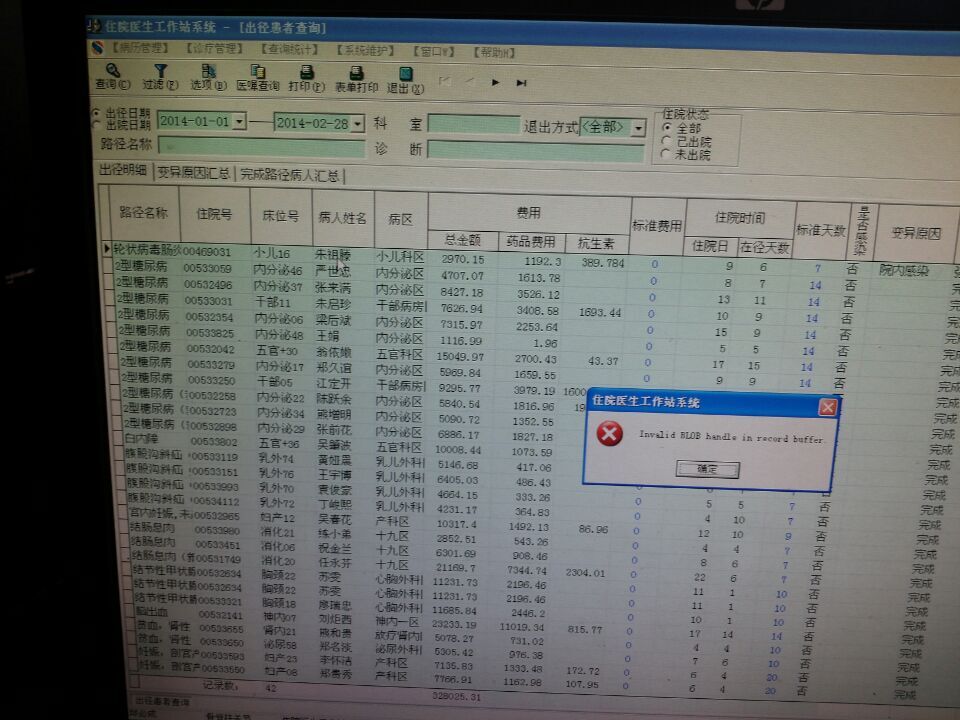Click the 院内感染 variation reason cell
Viewport: 960px width, 720px height.
point(904,270)
